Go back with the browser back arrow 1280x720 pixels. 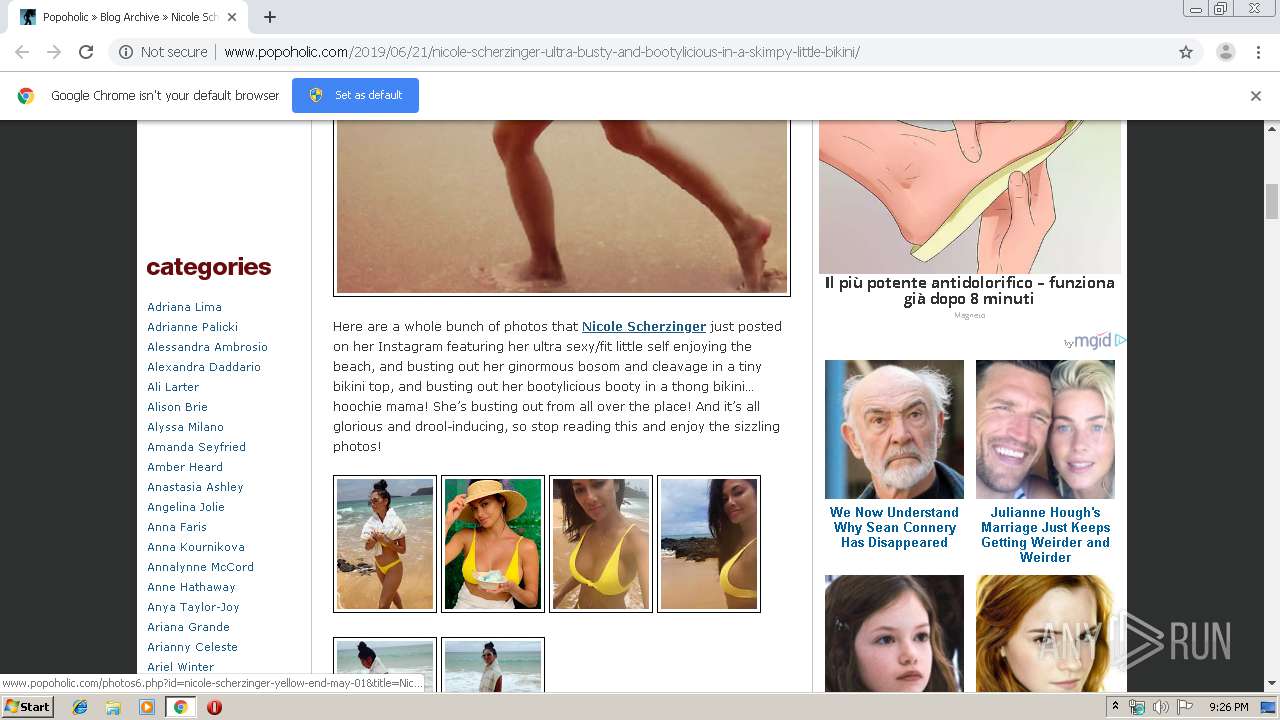(22, 52)
